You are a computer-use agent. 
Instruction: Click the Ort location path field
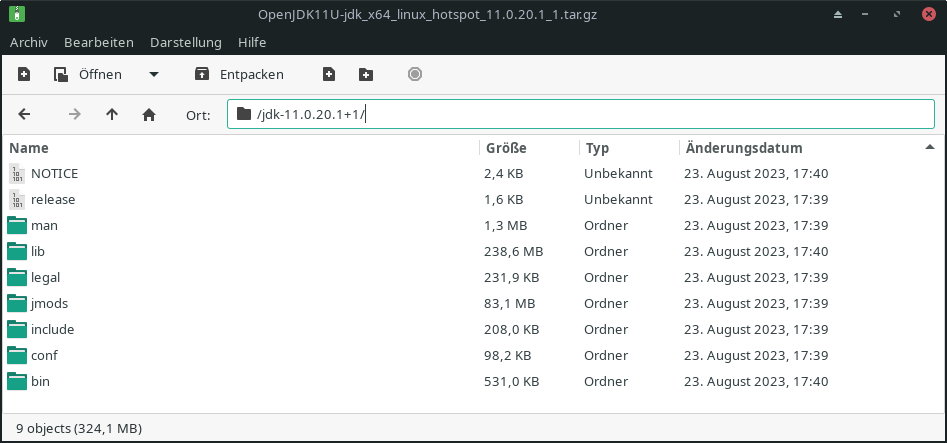click(581, 114)
